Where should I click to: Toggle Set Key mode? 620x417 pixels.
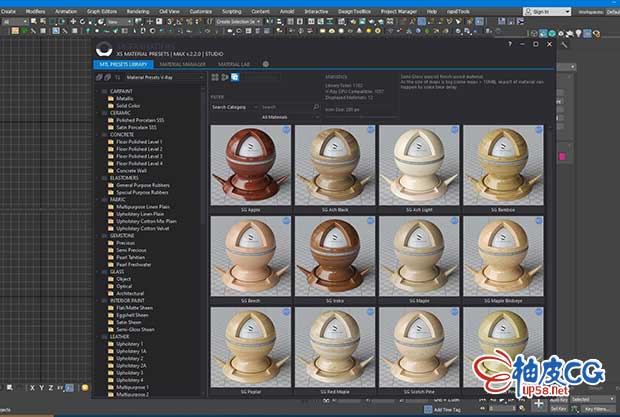click(x=559, y=409)
